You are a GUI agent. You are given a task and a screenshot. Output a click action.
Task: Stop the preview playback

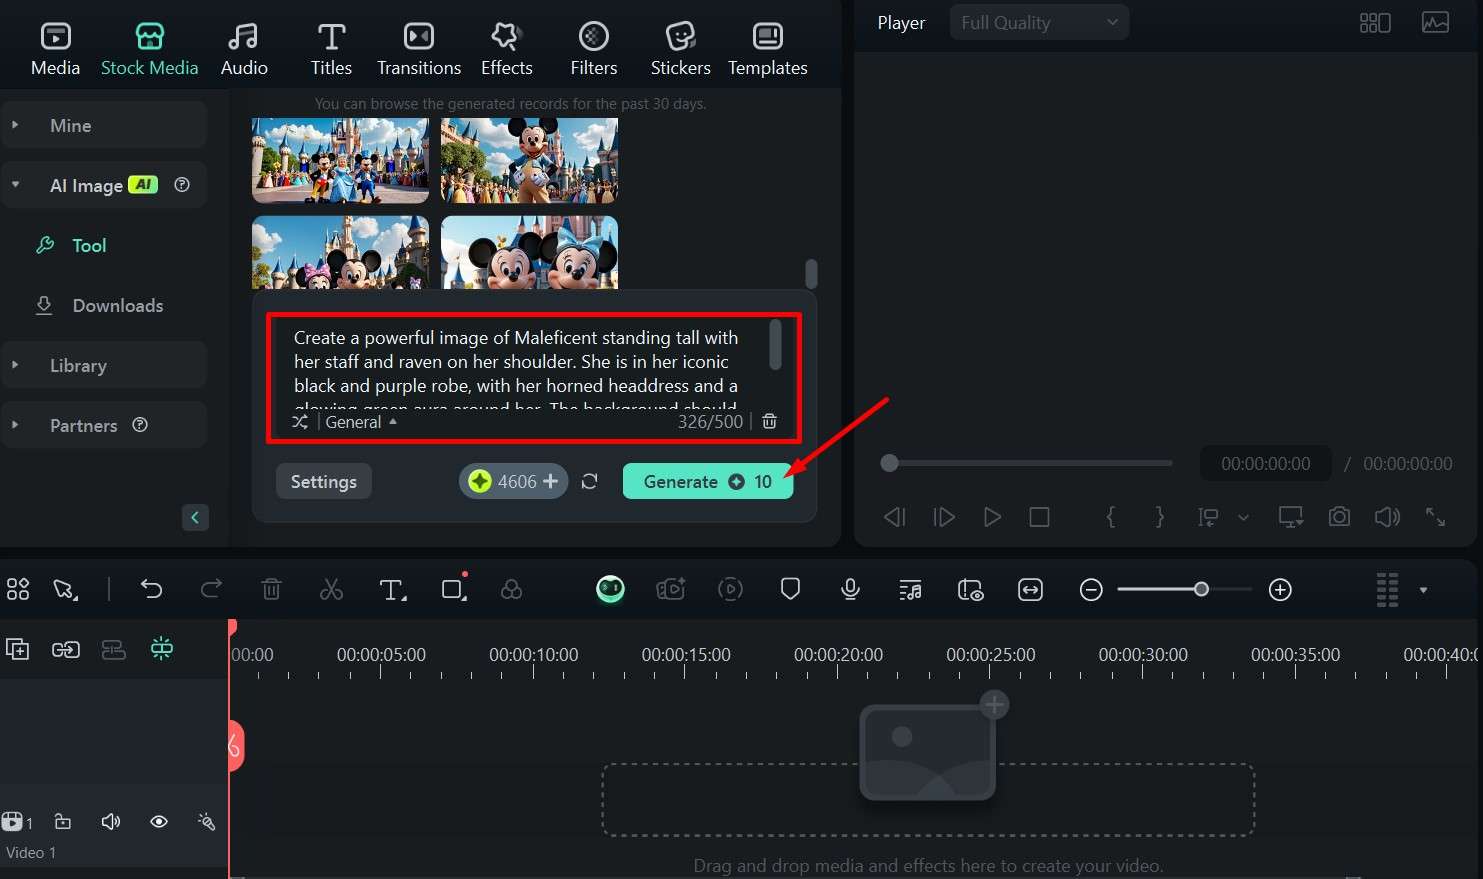click(1040, 517)
